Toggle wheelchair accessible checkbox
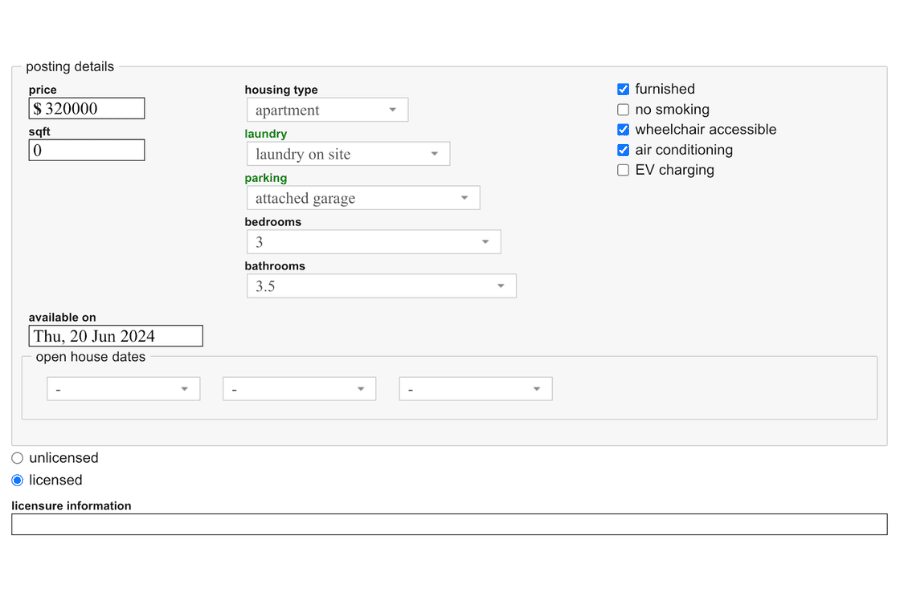Image resolution: width=900 pixels, height=600 pixels. point(623,129)
